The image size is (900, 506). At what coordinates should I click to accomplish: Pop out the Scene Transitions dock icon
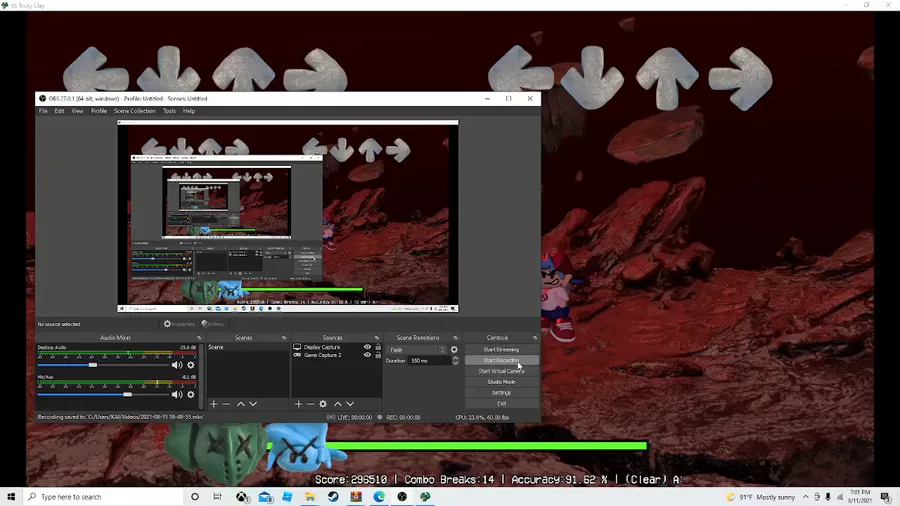tap(455, 338)
